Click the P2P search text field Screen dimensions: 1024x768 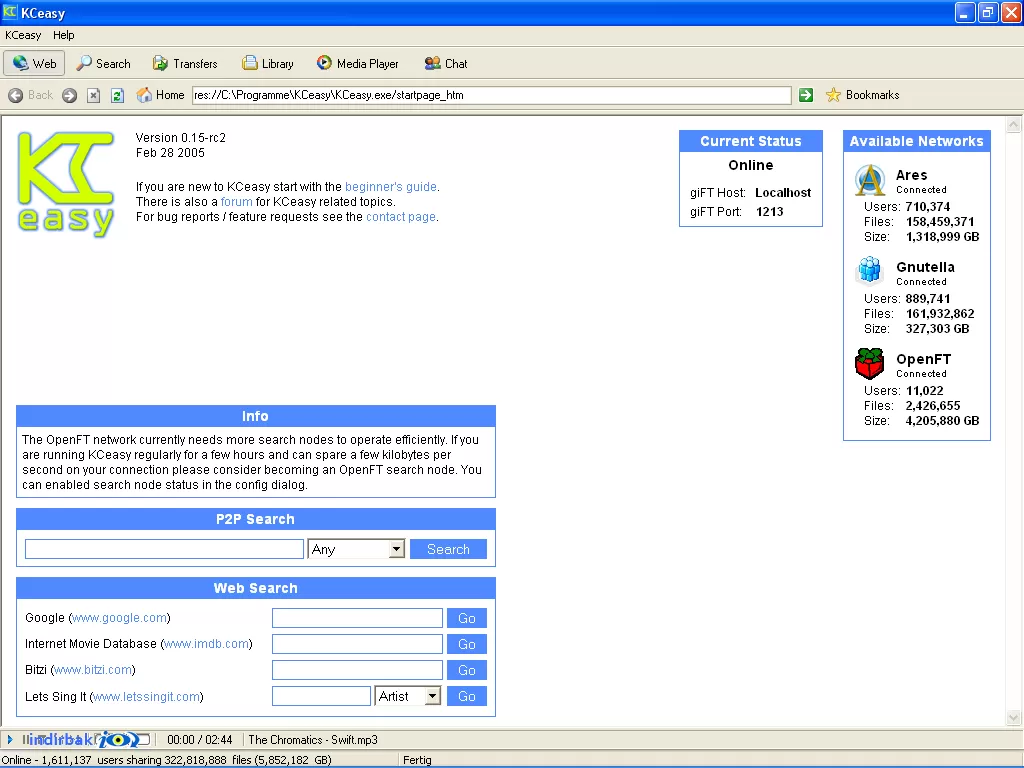coord(164,549)
